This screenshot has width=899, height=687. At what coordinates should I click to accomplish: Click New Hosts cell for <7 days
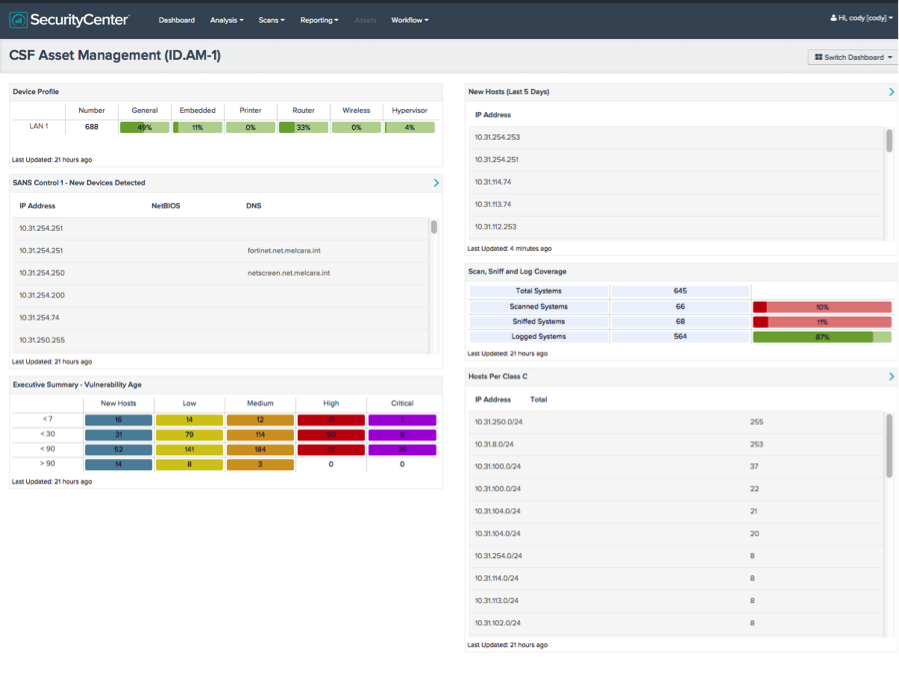118,420
